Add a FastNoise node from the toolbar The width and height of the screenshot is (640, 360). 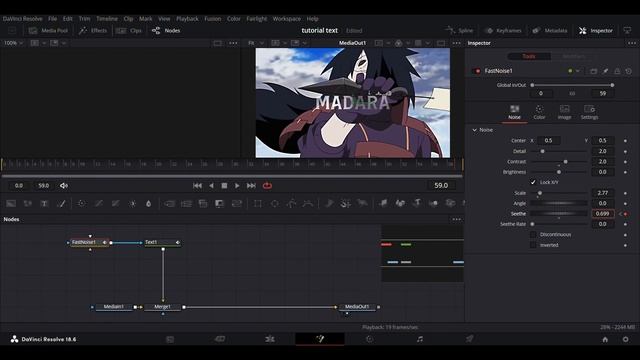click(28, 203)
